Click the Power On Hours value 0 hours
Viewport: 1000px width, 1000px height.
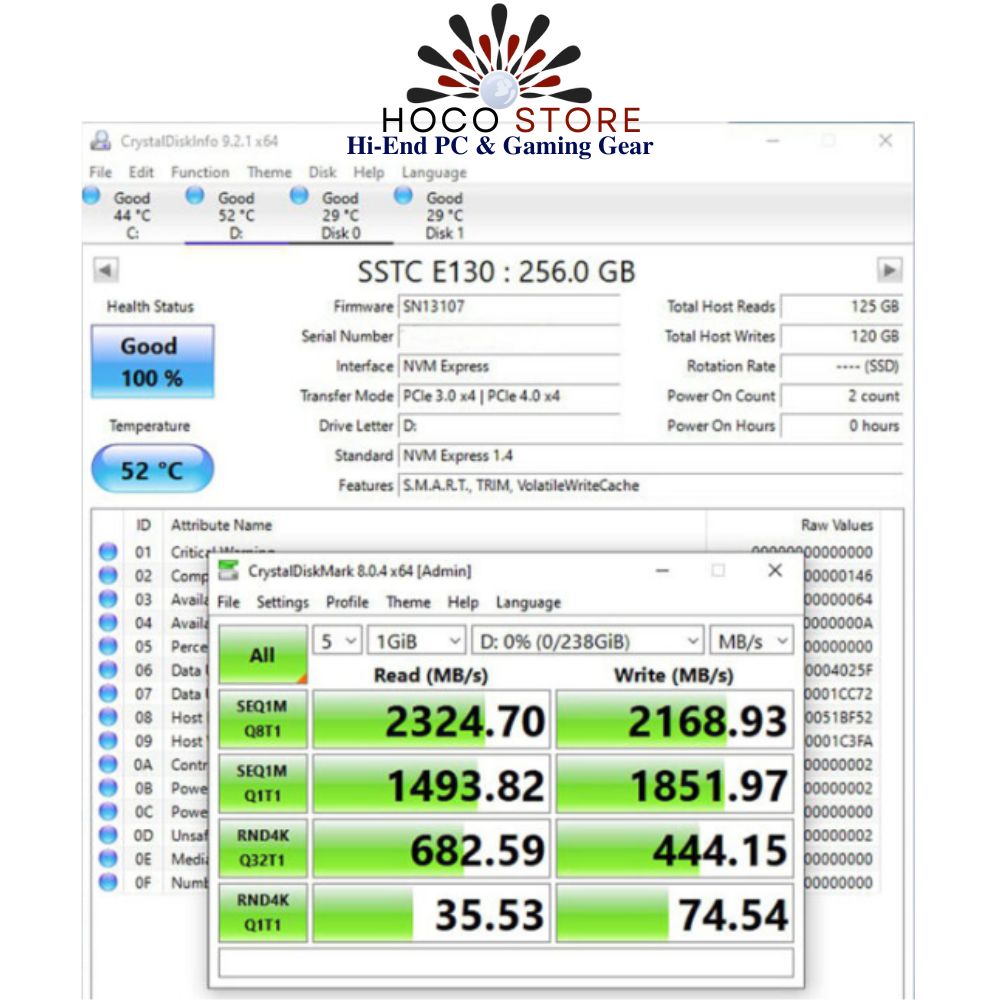pos(874,425)
